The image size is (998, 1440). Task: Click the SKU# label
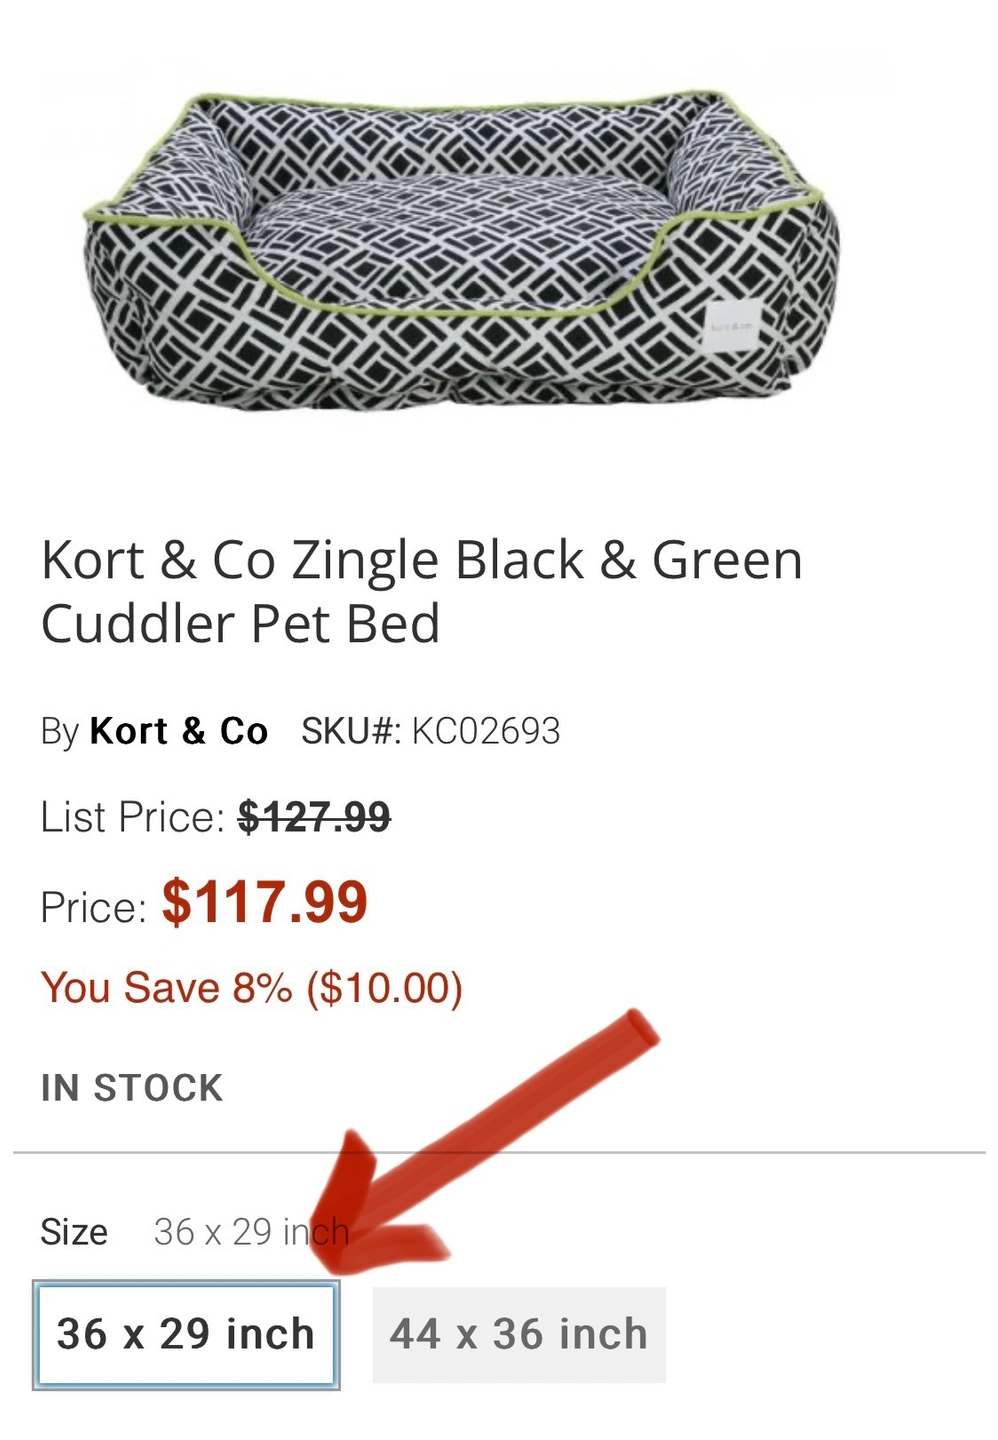(x=351, y=731)
